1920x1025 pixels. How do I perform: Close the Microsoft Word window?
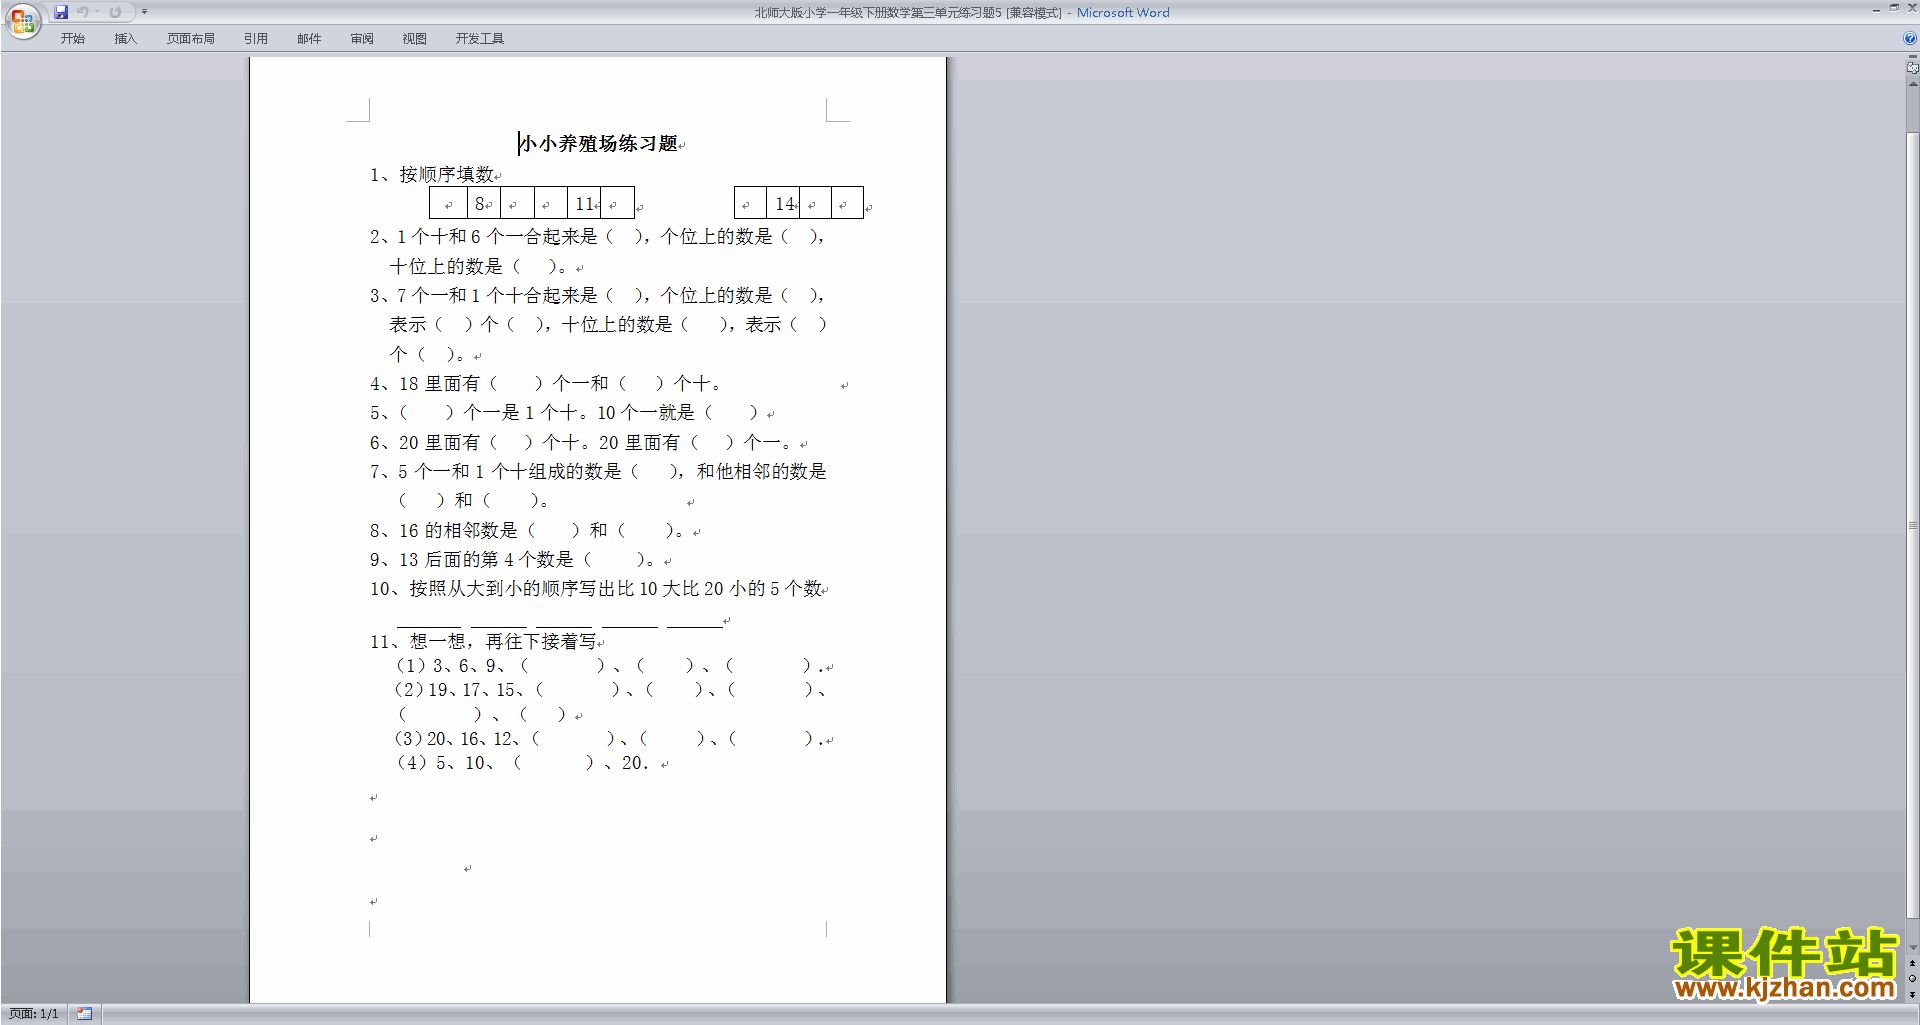pyautogui.click(x=1911, y=8)
